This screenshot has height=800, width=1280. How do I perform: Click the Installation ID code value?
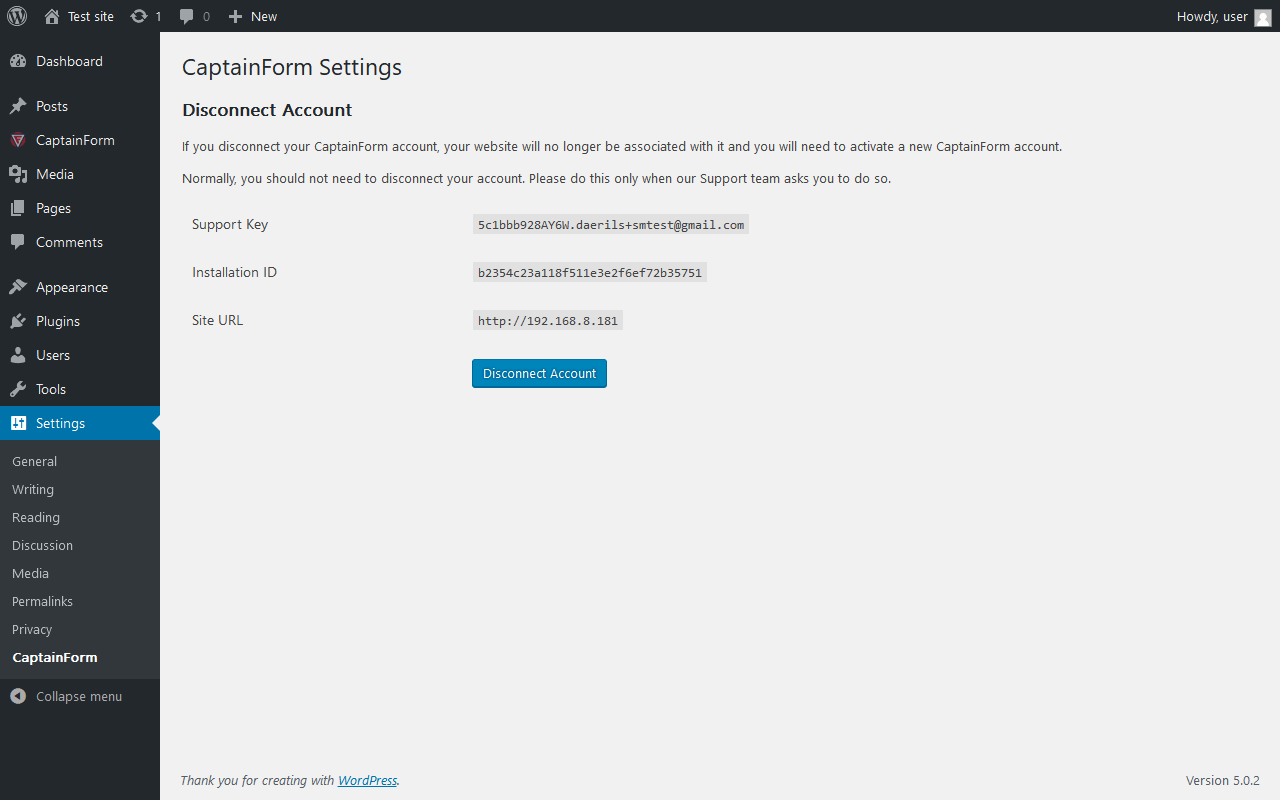(590, 272)
